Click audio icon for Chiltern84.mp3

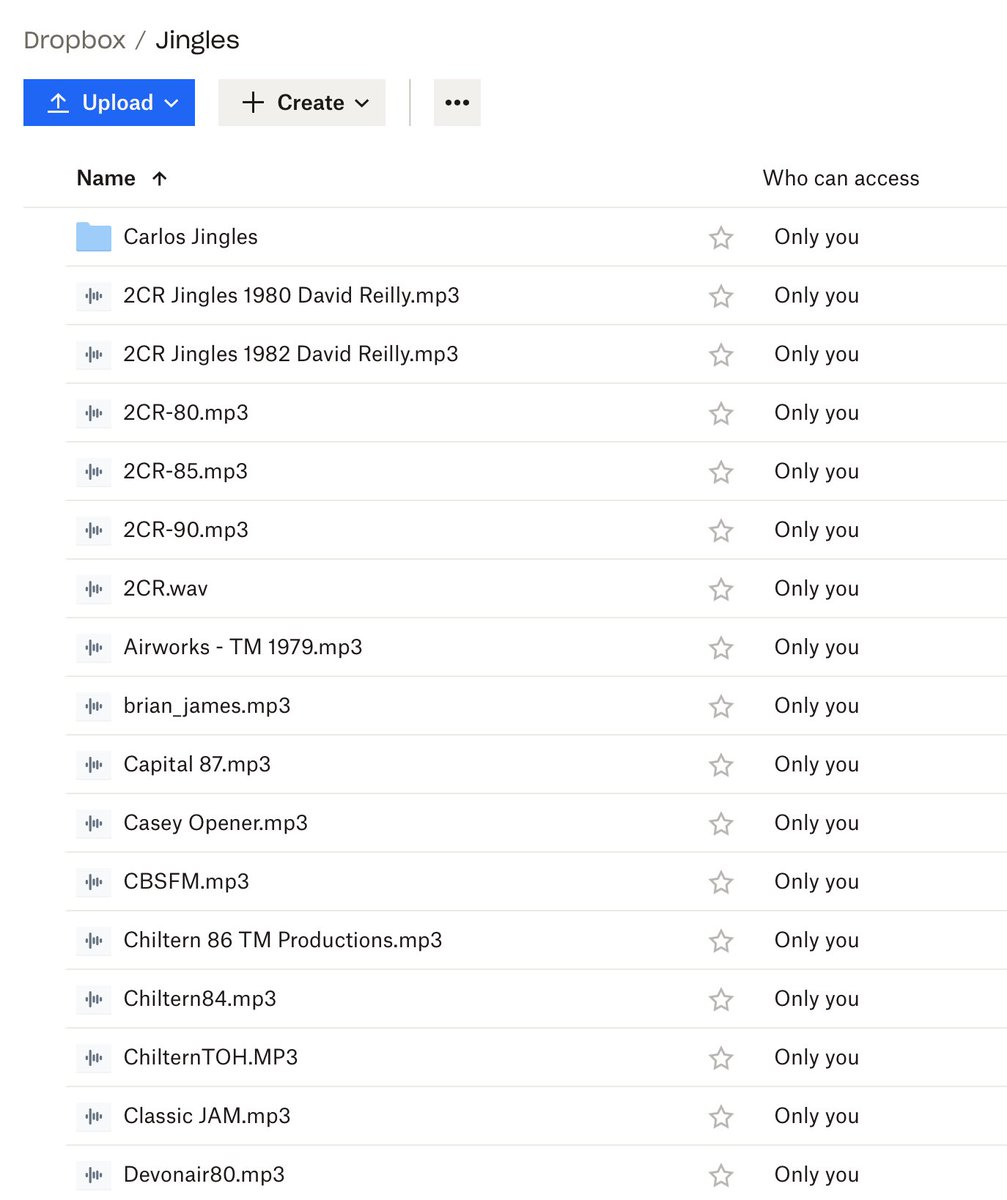coord(94,999)
